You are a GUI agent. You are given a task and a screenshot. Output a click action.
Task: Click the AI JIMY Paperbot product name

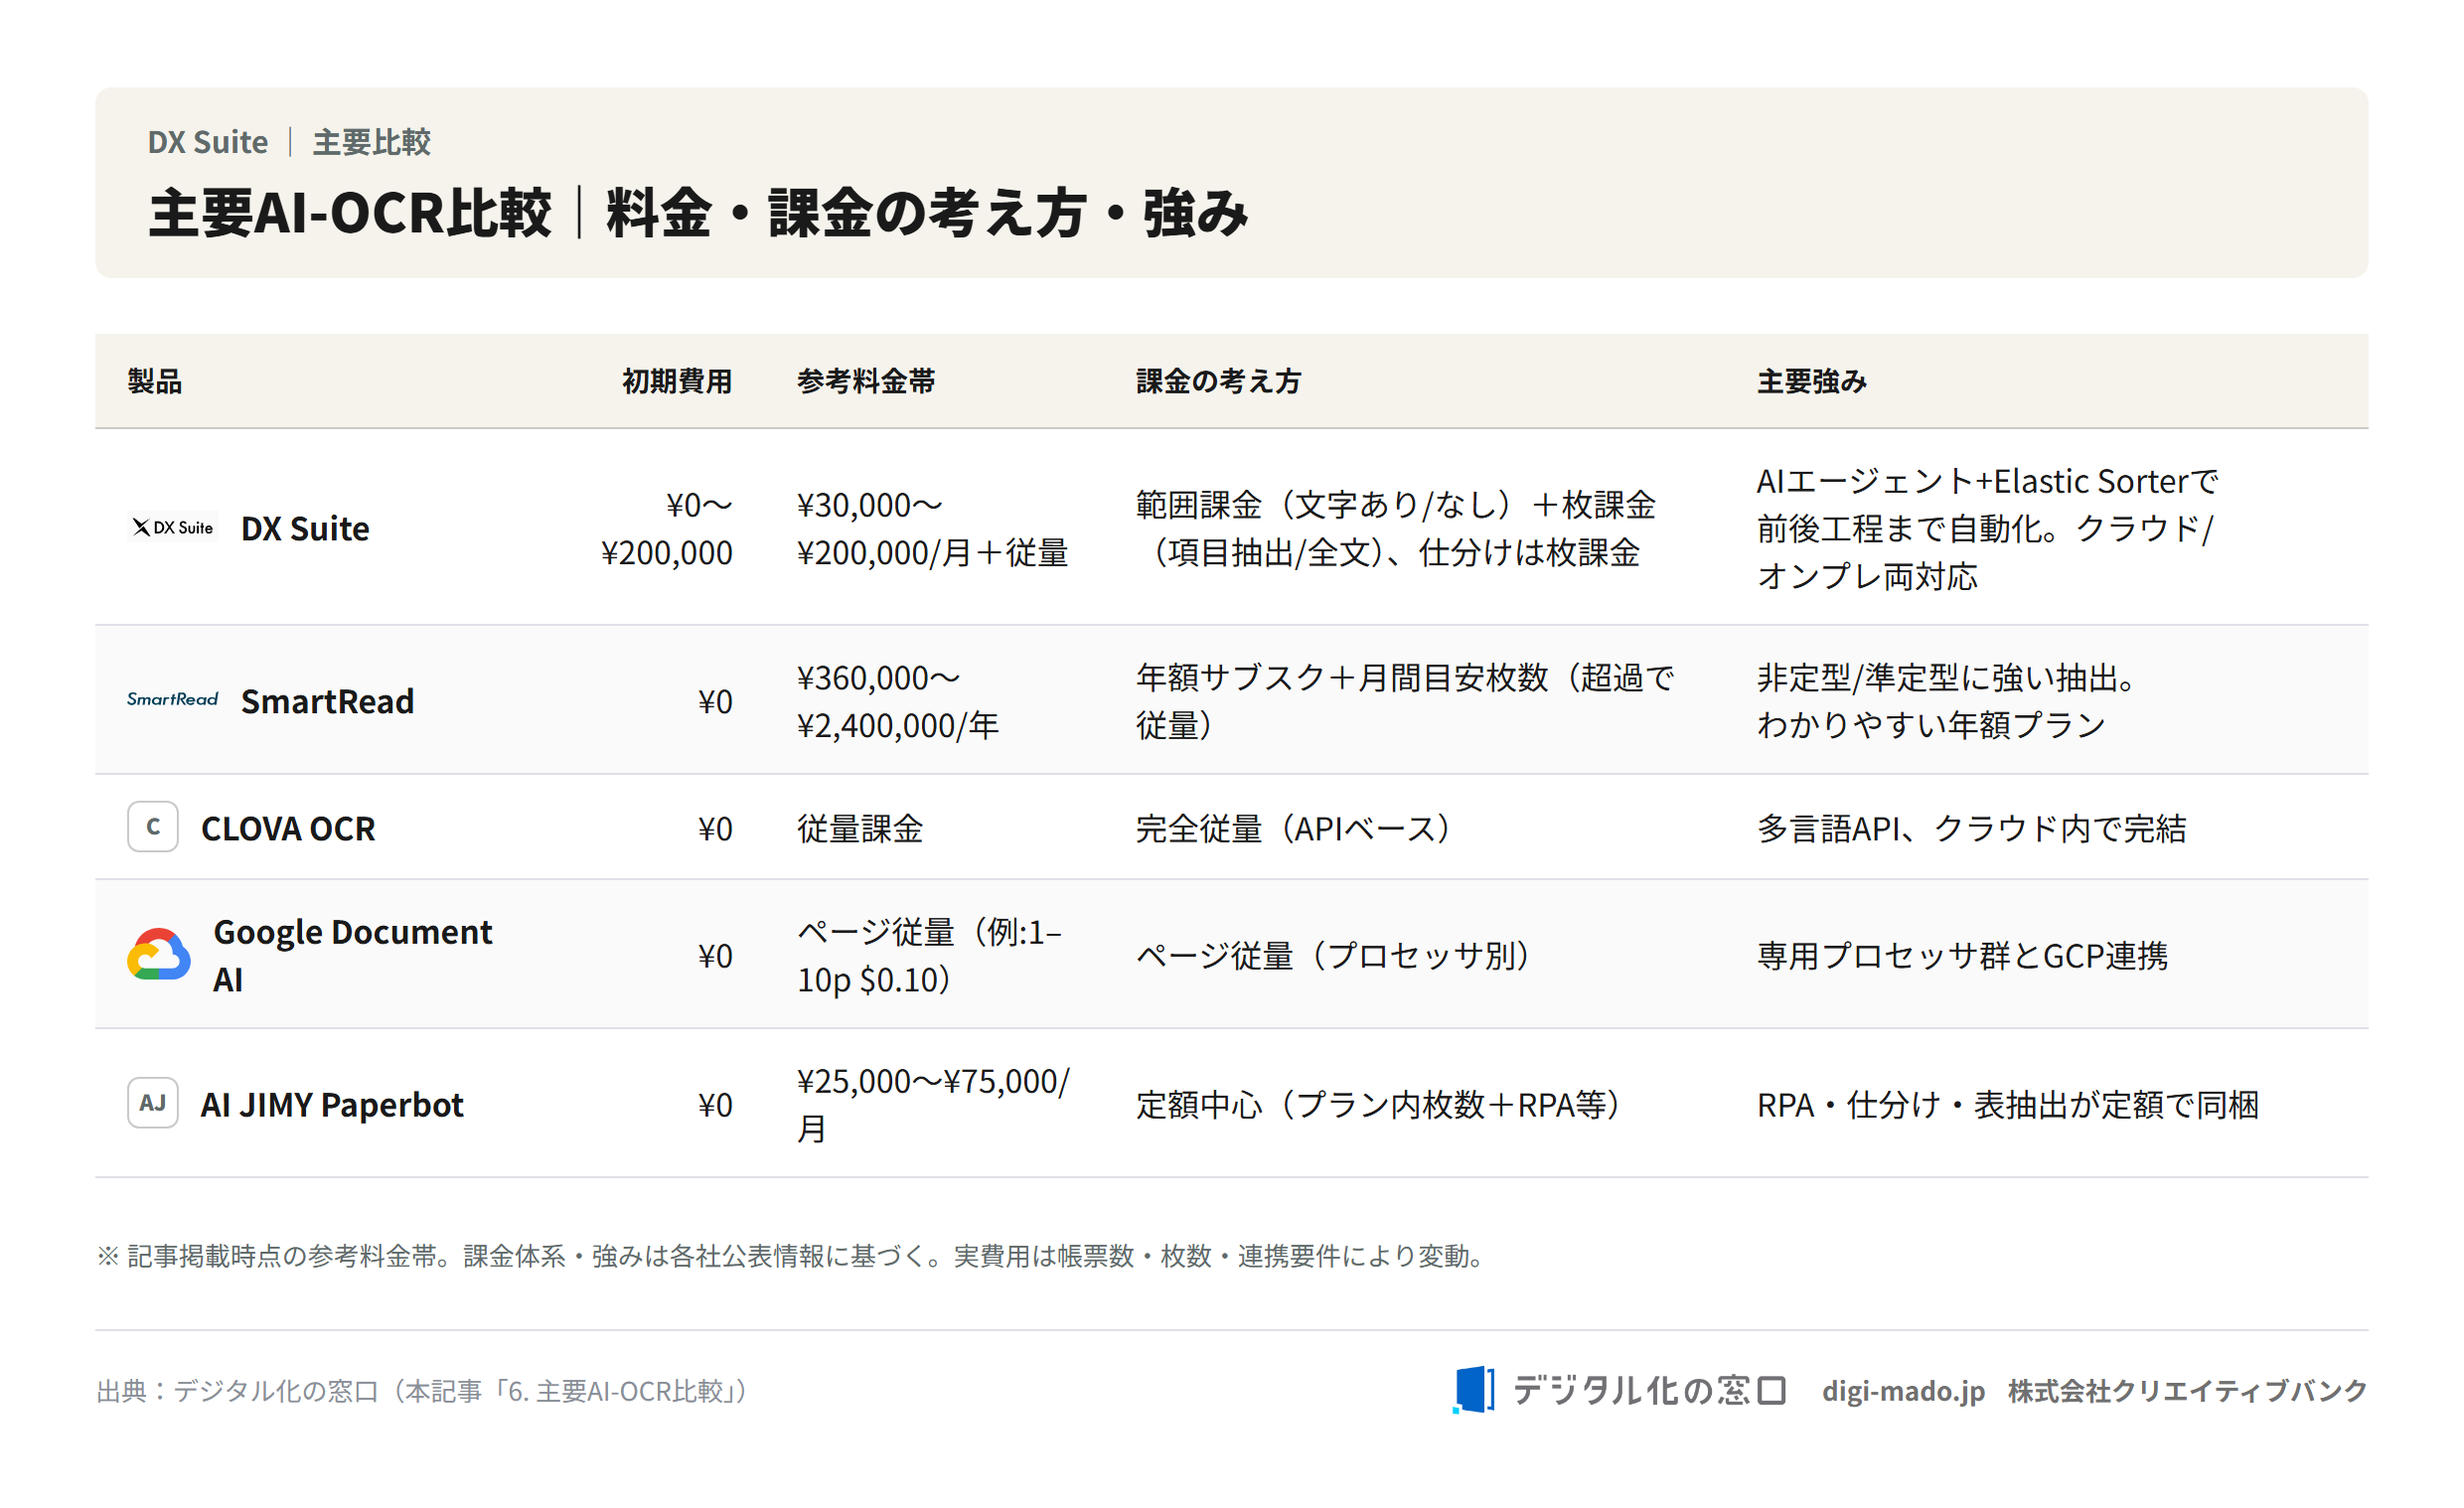(x=332, y=1104)
